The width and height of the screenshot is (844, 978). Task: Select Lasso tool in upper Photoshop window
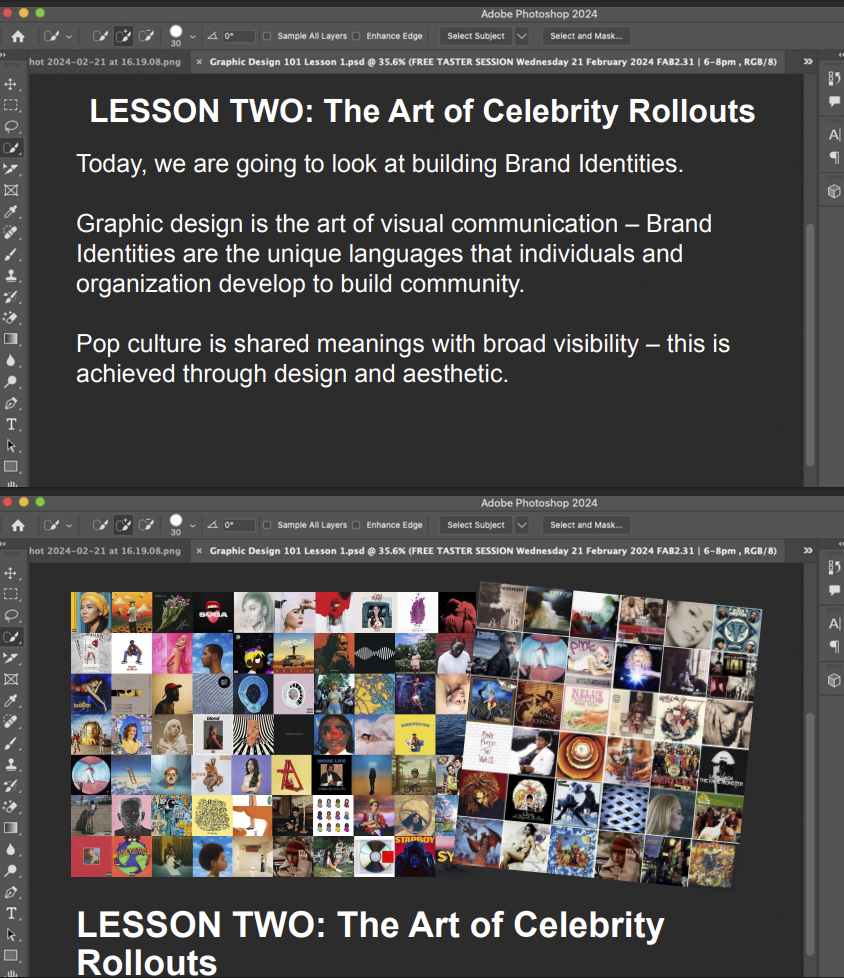click(x=11, y=127)
